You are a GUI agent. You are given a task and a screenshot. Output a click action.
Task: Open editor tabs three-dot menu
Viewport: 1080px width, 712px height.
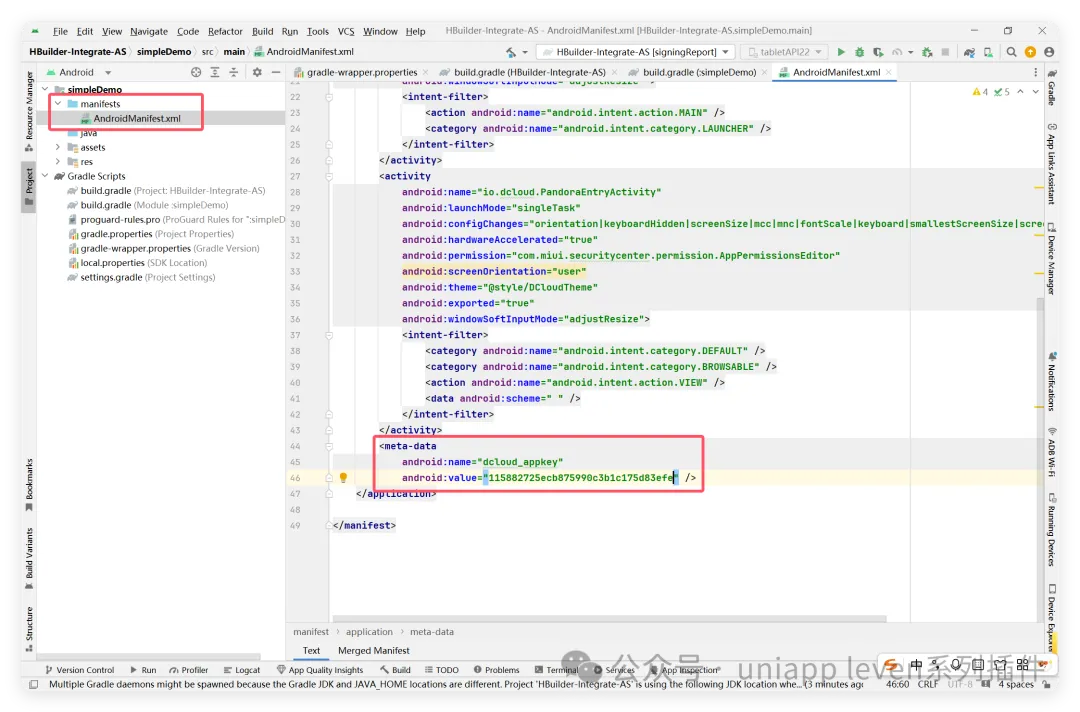[1035, 72]
